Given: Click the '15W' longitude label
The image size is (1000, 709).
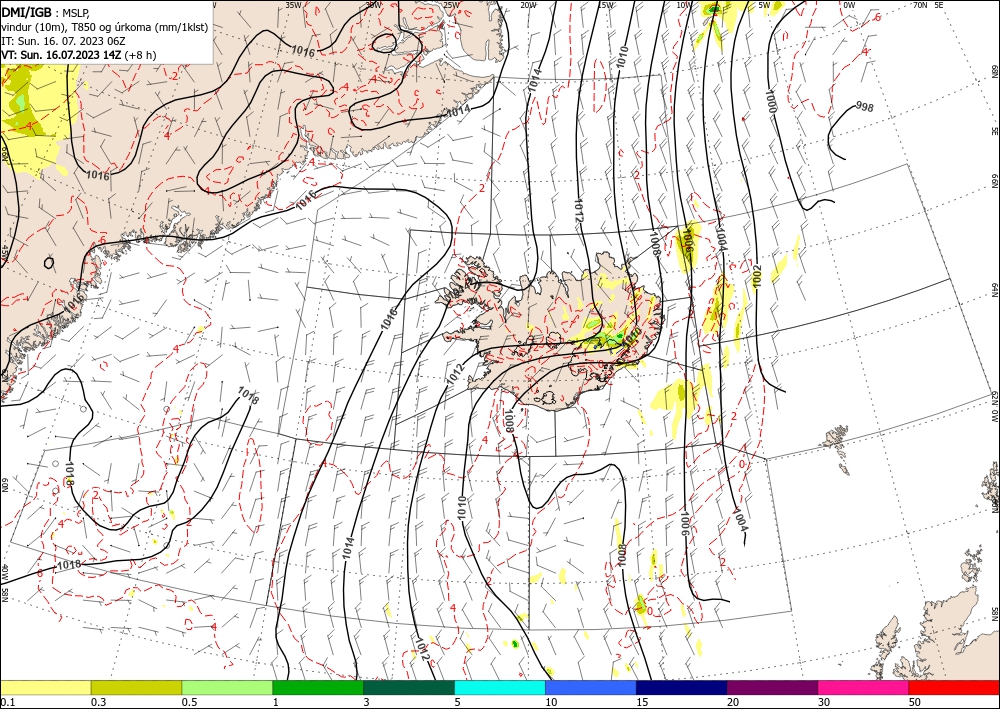Looking at the screenshot, I should 606,5.
